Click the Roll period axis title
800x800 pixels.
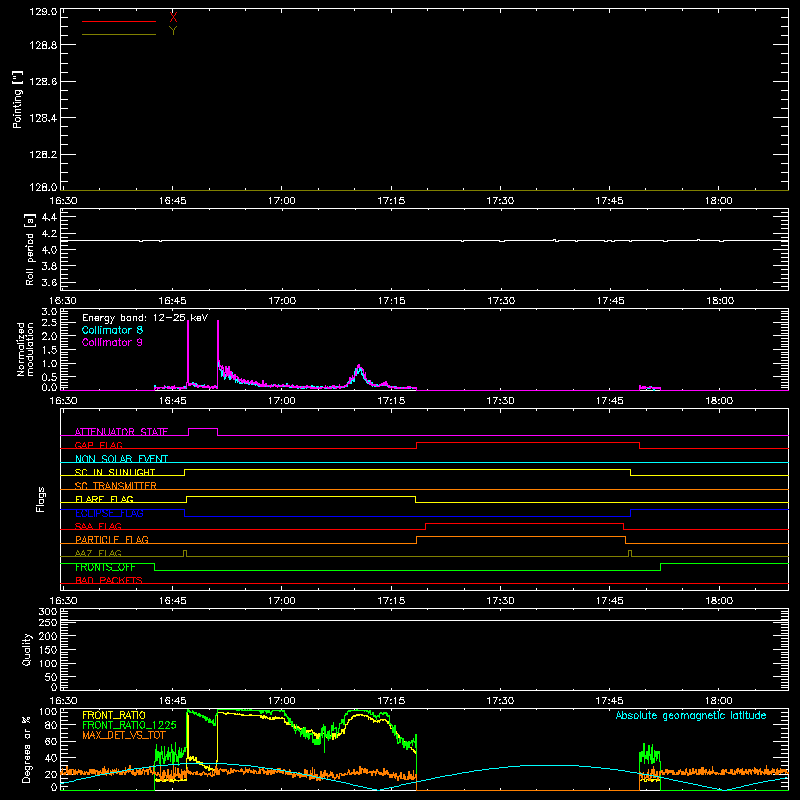tap(30, 249)
